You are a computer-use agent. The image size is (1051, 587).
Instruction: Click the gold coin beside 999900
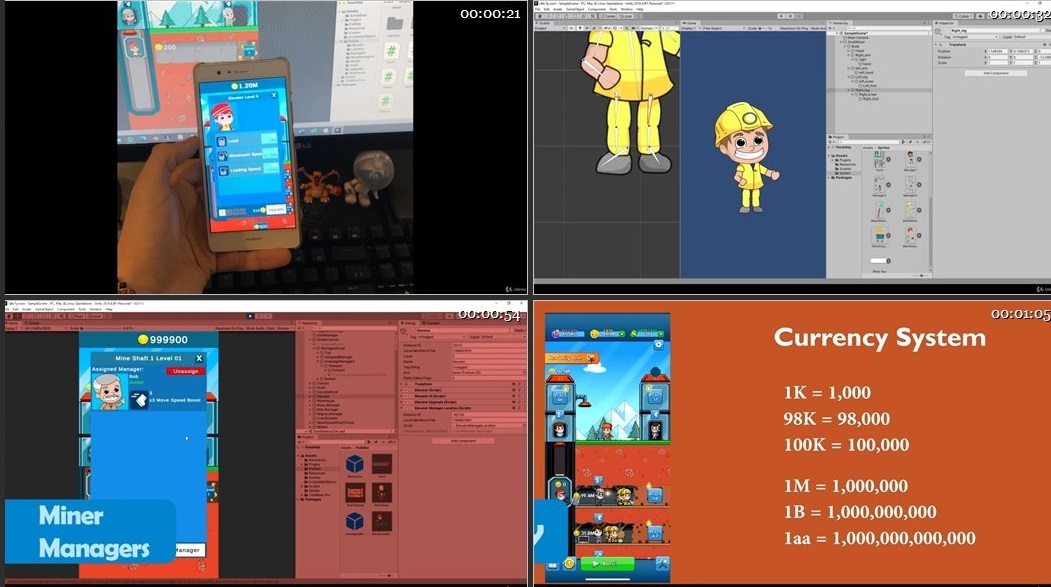142,340
